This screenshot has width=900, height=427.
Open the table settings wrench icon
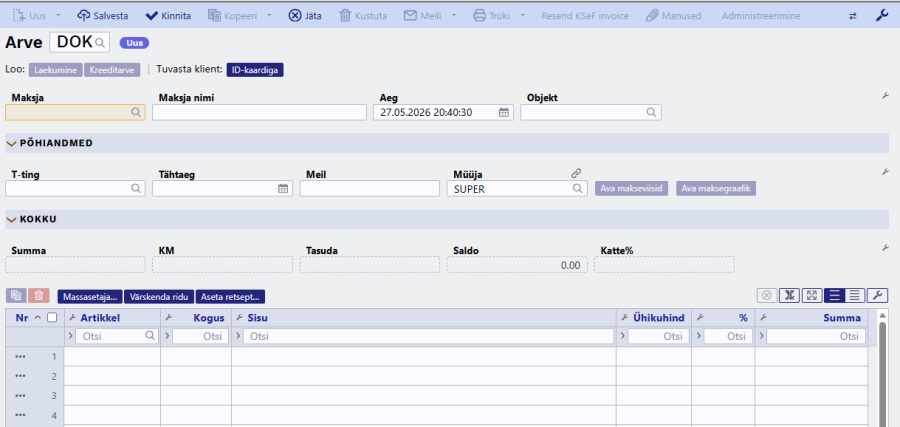pos(876,296)
